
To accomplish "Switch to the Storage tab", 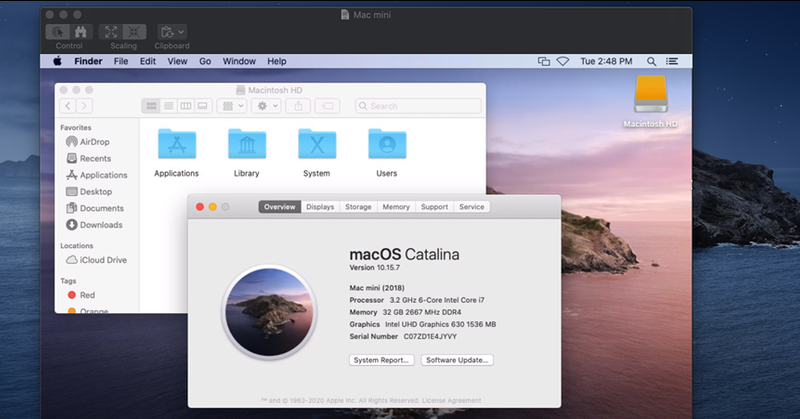I will point(358,207).
